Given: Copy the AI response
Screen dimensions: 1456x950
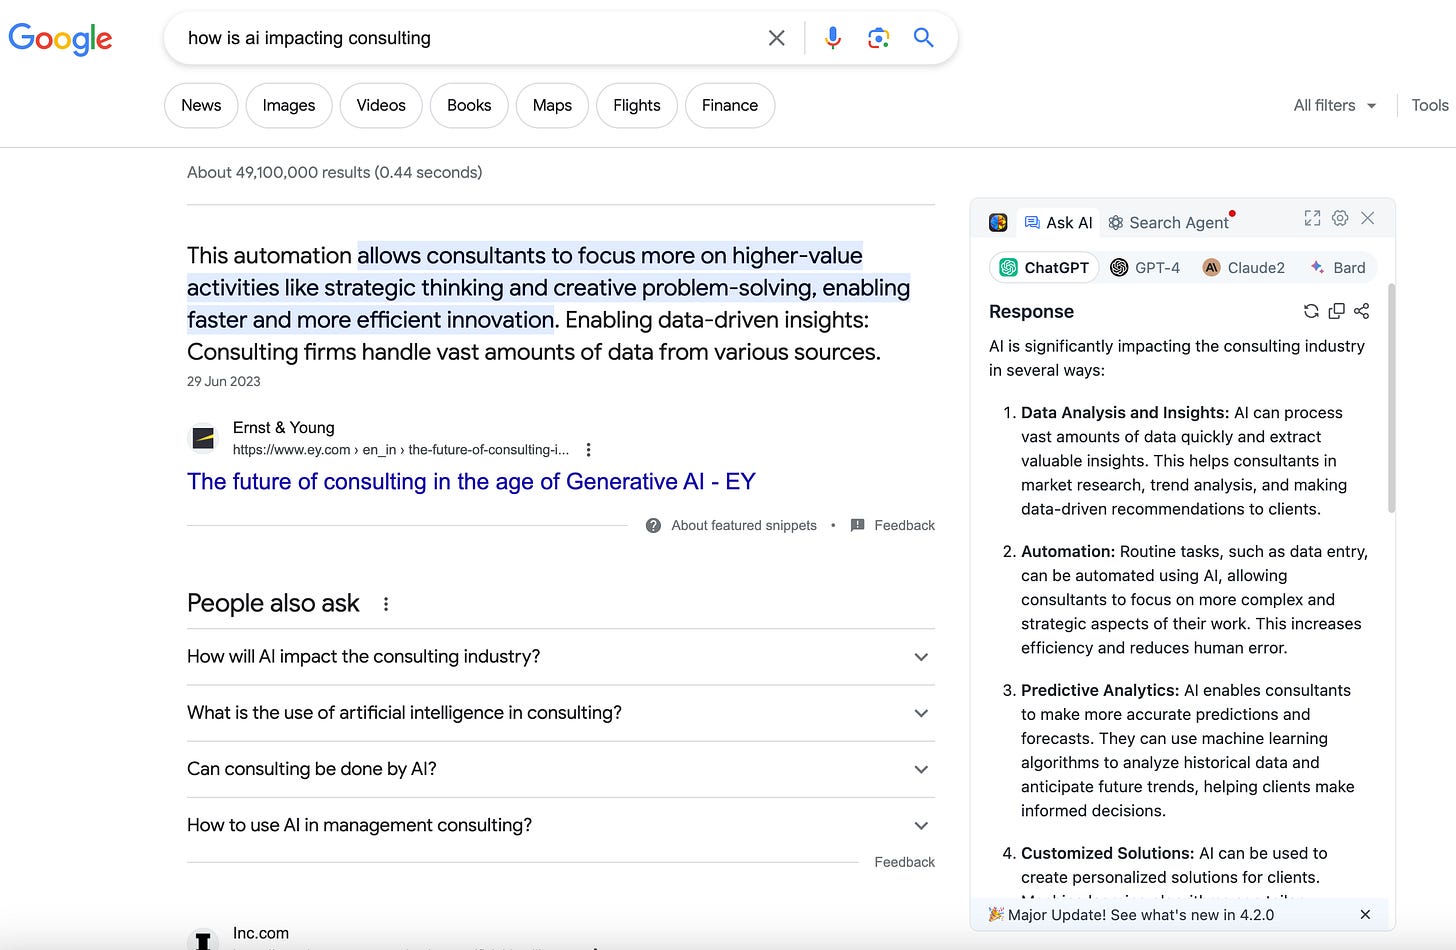Looking at the screenshot, I should coord(1336,311).
